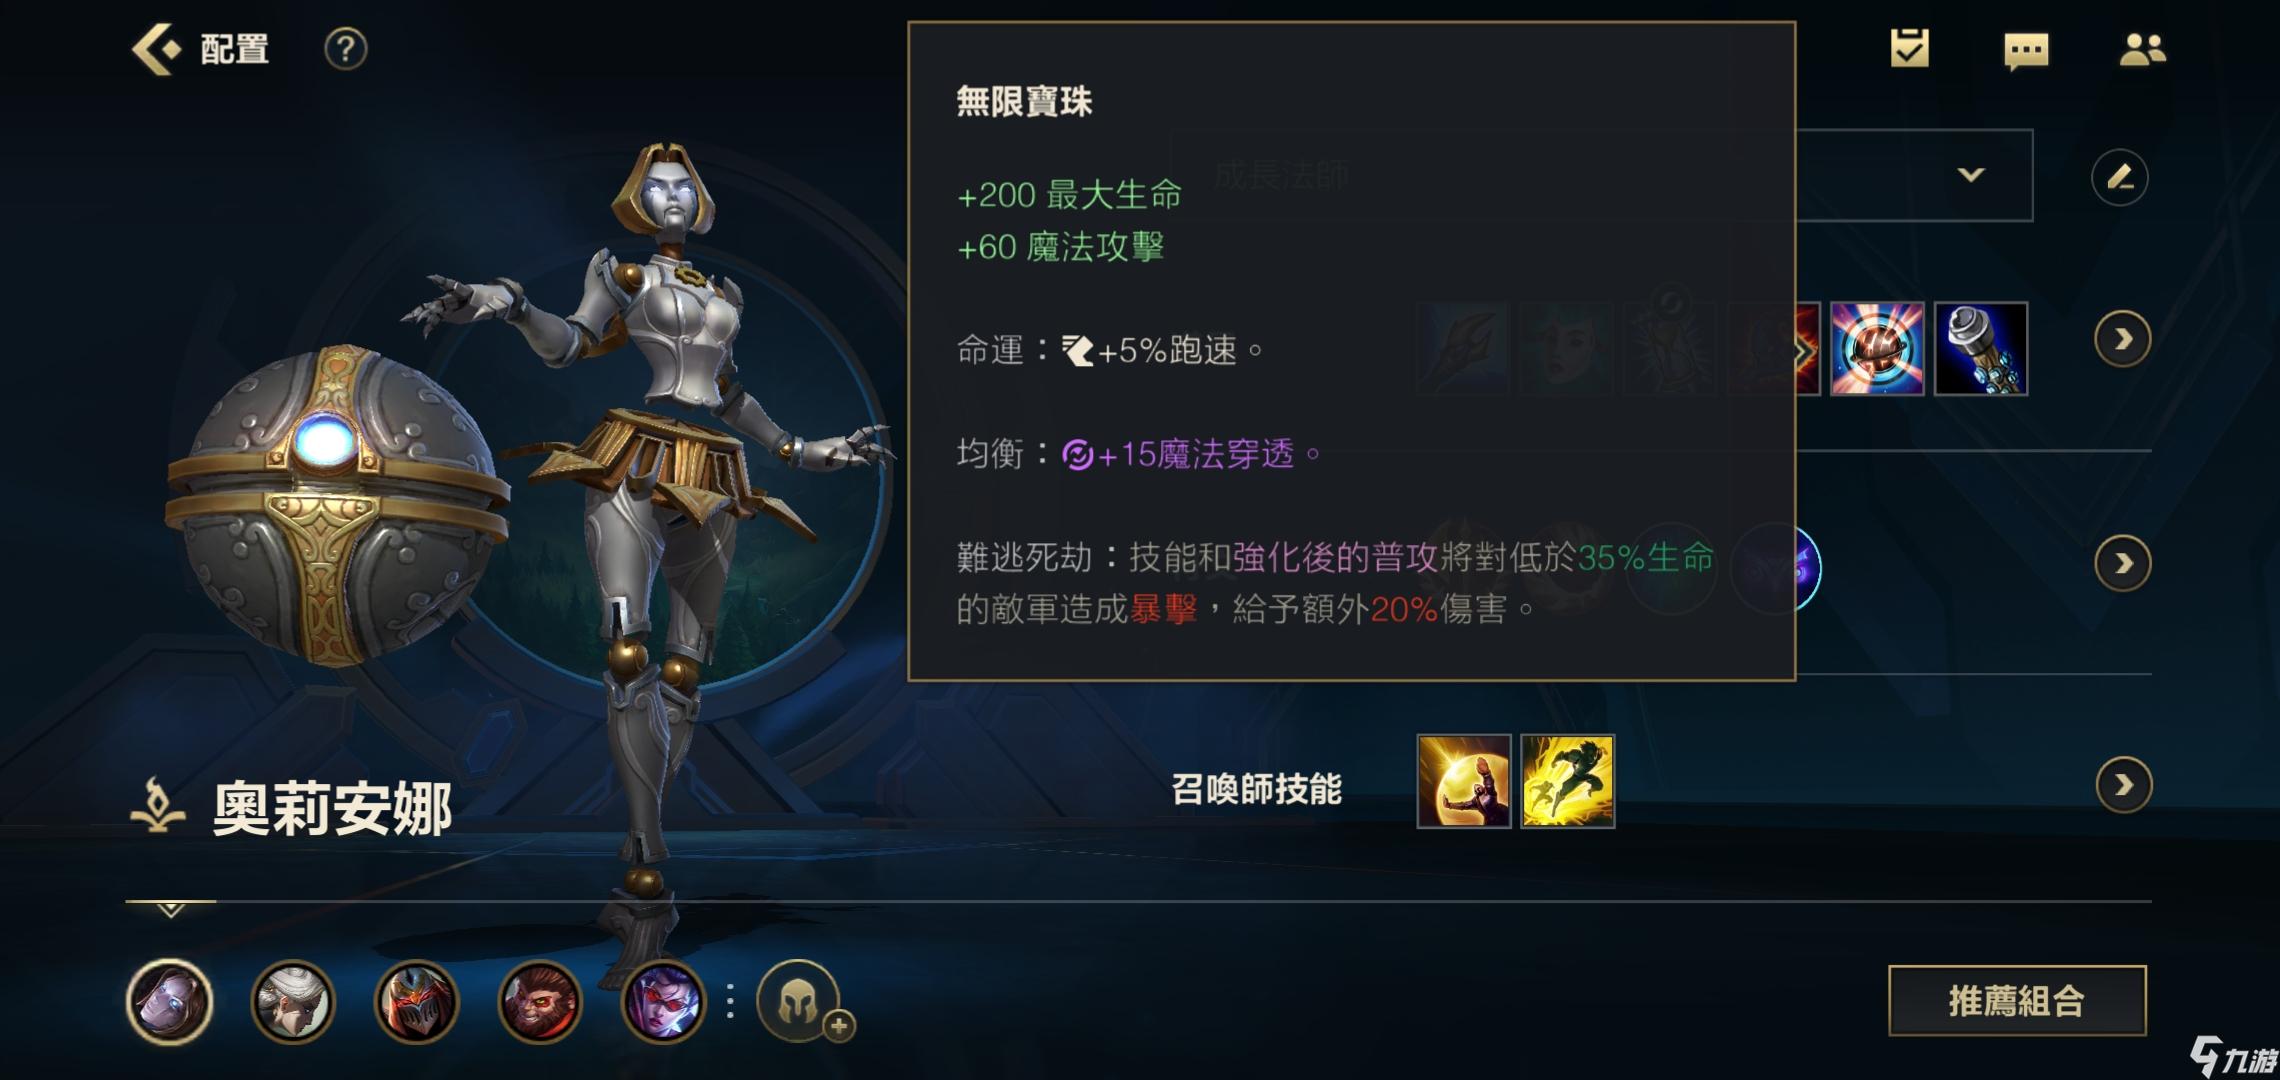Viewport: 2280px width, 1080px height.
Task: Click the 推薦組合 button
Action: 2017,1000
